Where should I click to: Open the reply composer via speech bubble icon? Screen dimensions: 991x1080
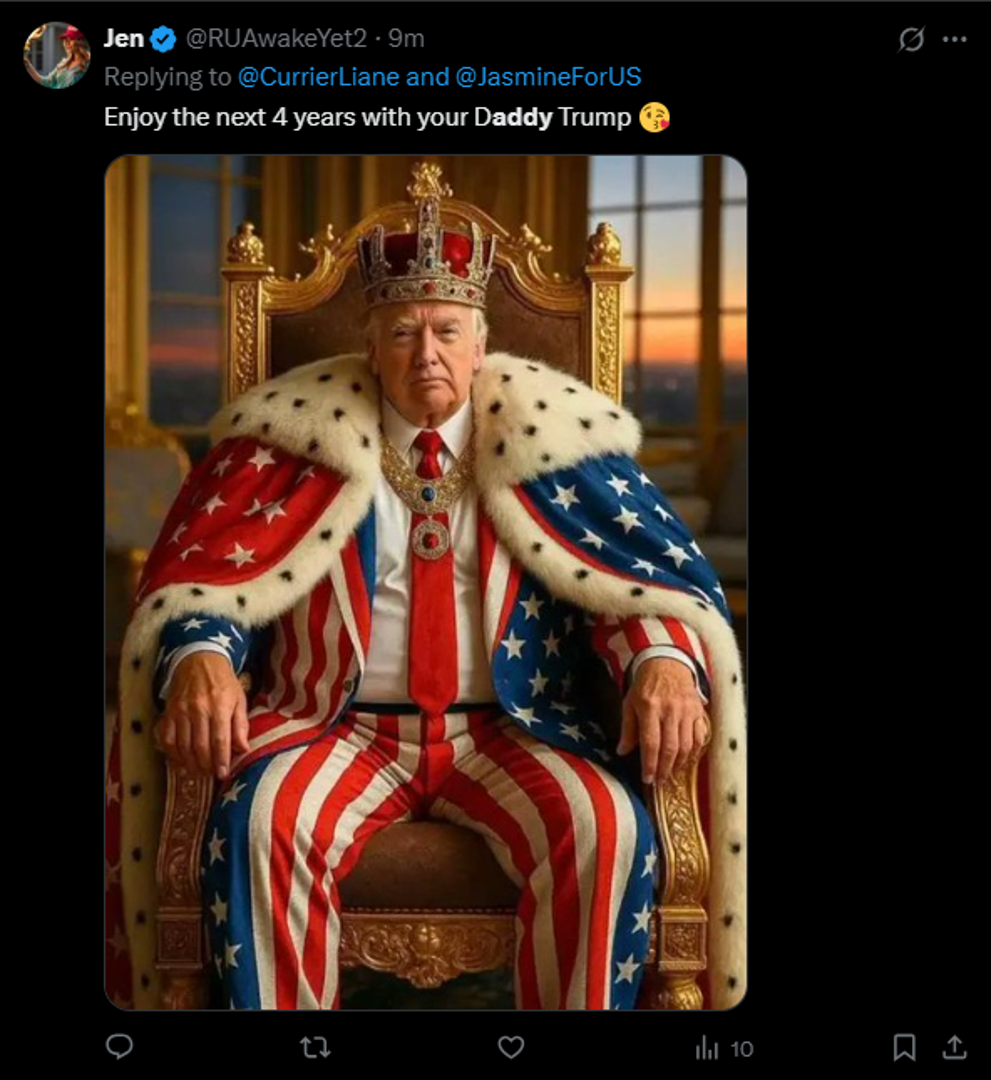click(120, 1047)
